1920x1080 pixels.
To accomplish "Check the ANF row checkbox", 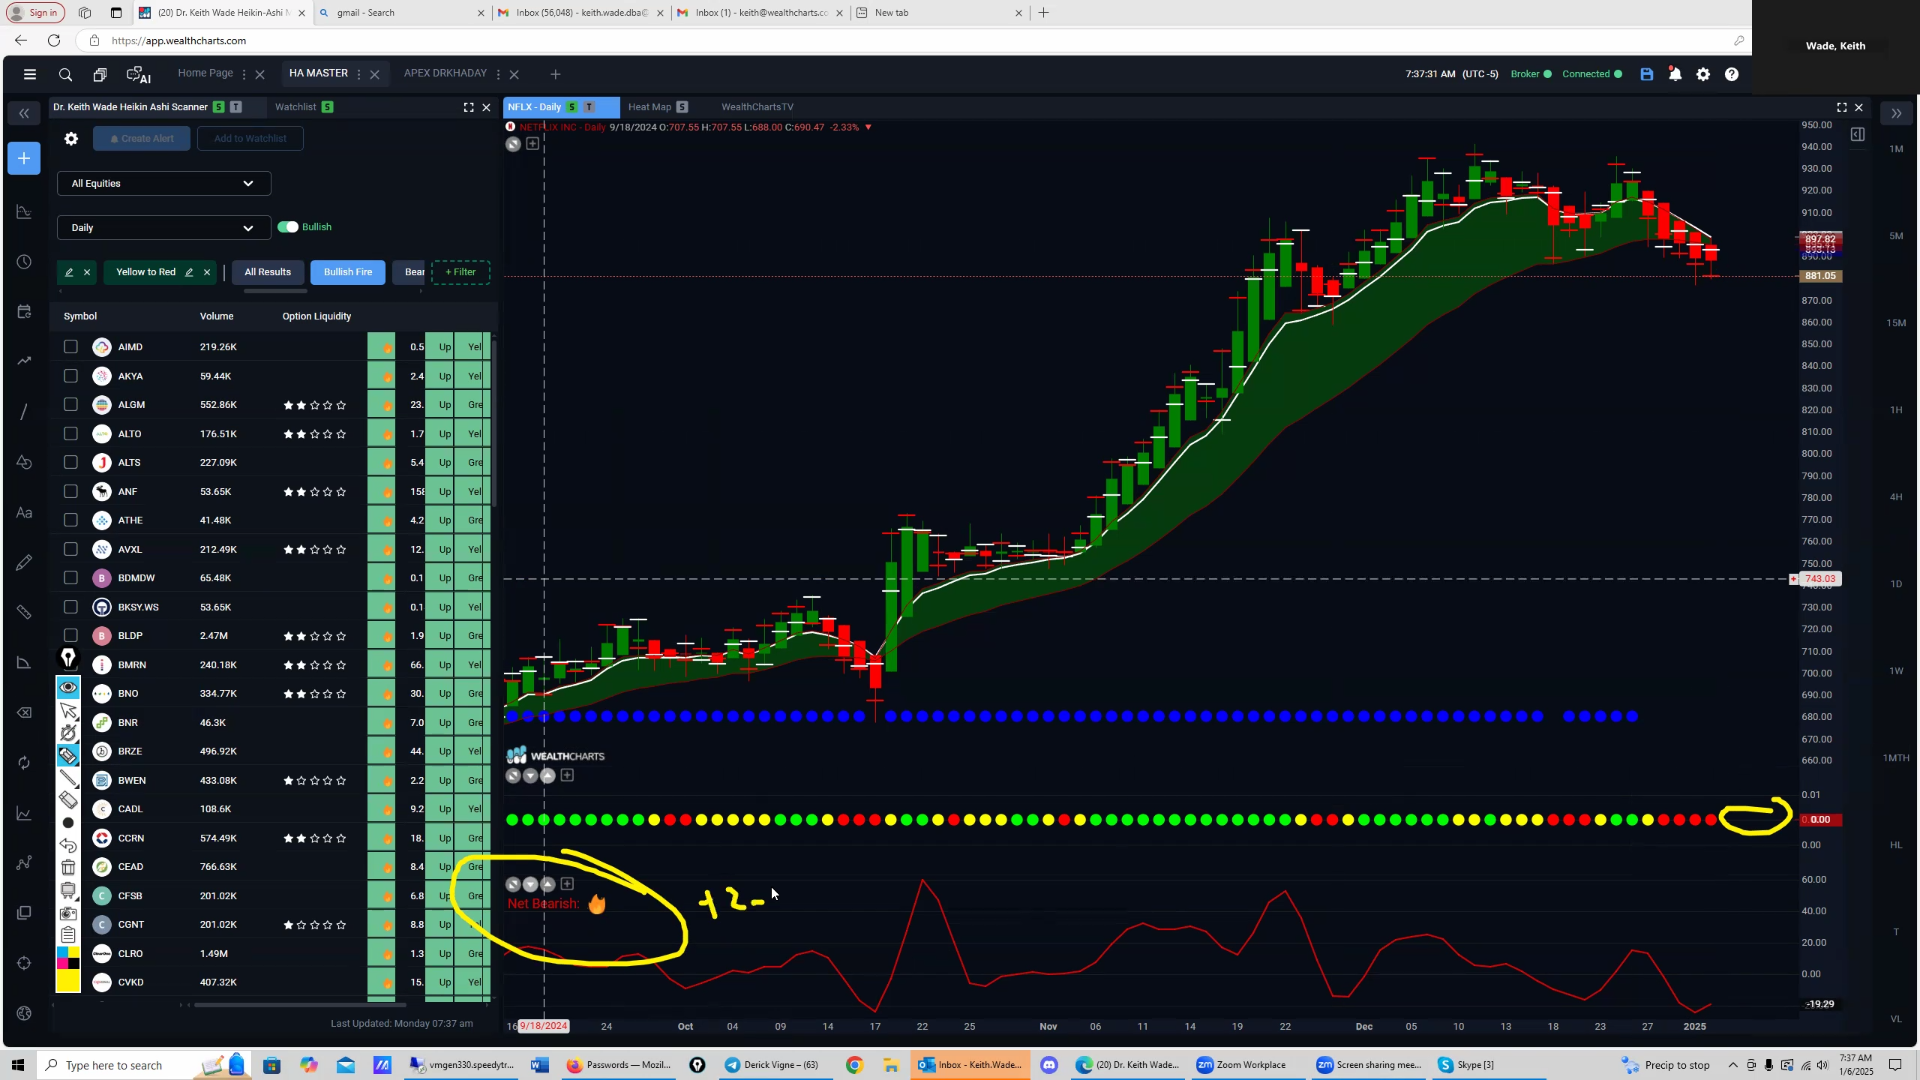I will pos(70,491).
